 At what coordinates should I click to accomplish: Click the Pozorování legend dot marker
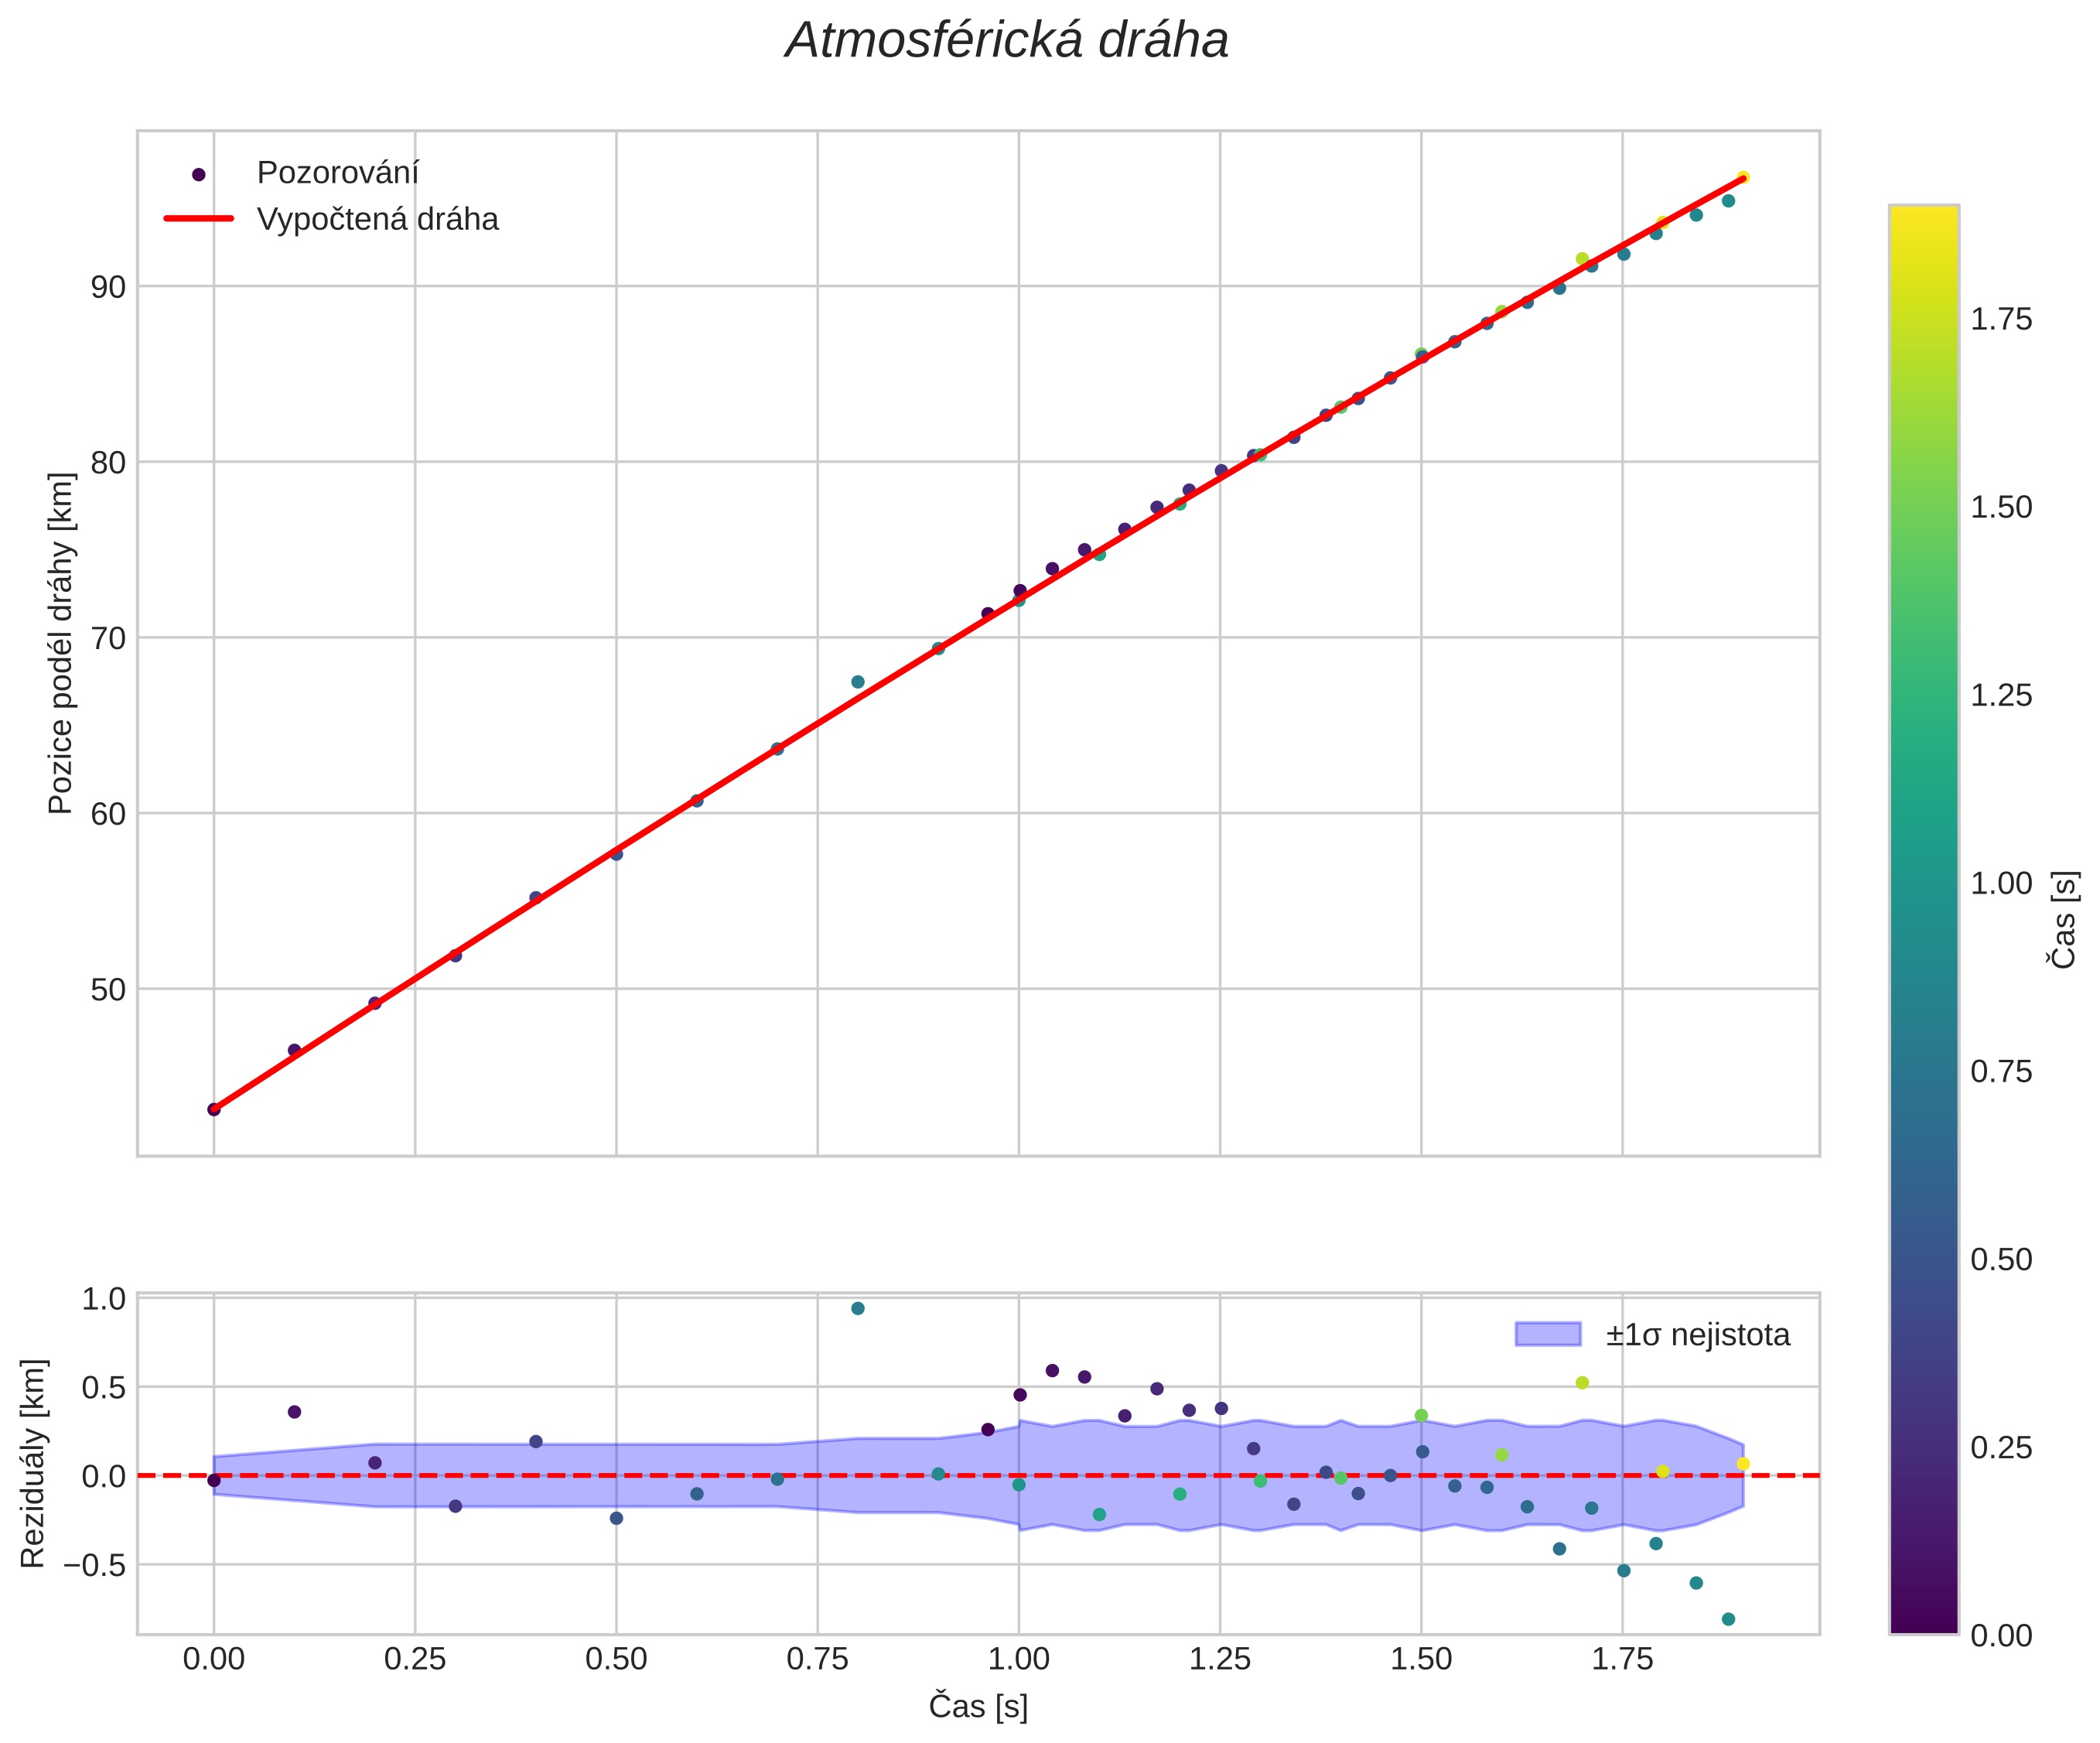(x=198, y=174)
